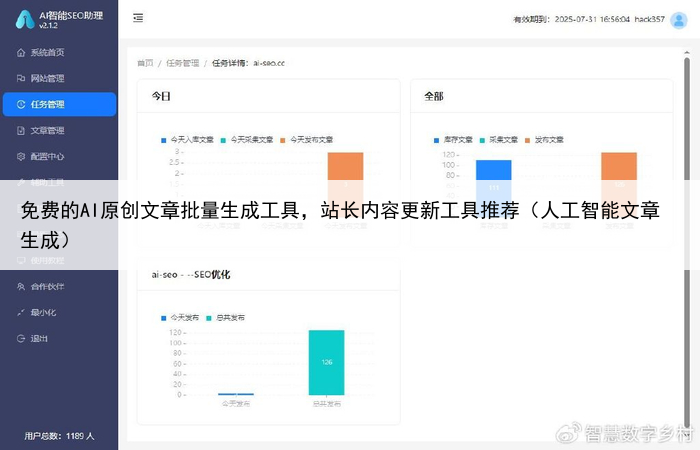Image resolution: width=700 pixels, height=450 pixels.
Task: Toggle 今天采集文章 legend in 今日 chart
Action: point(247,139)
